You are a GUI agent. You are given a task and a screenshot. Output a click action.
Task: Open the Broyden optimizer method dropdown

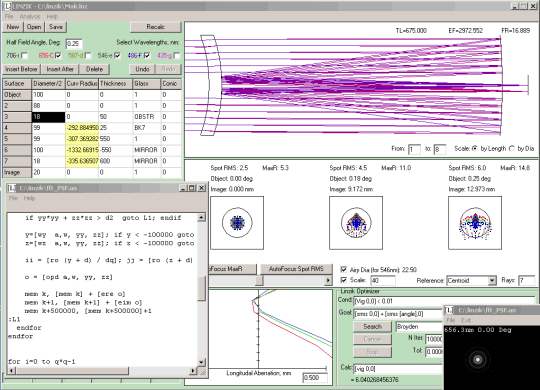(419, 327)
